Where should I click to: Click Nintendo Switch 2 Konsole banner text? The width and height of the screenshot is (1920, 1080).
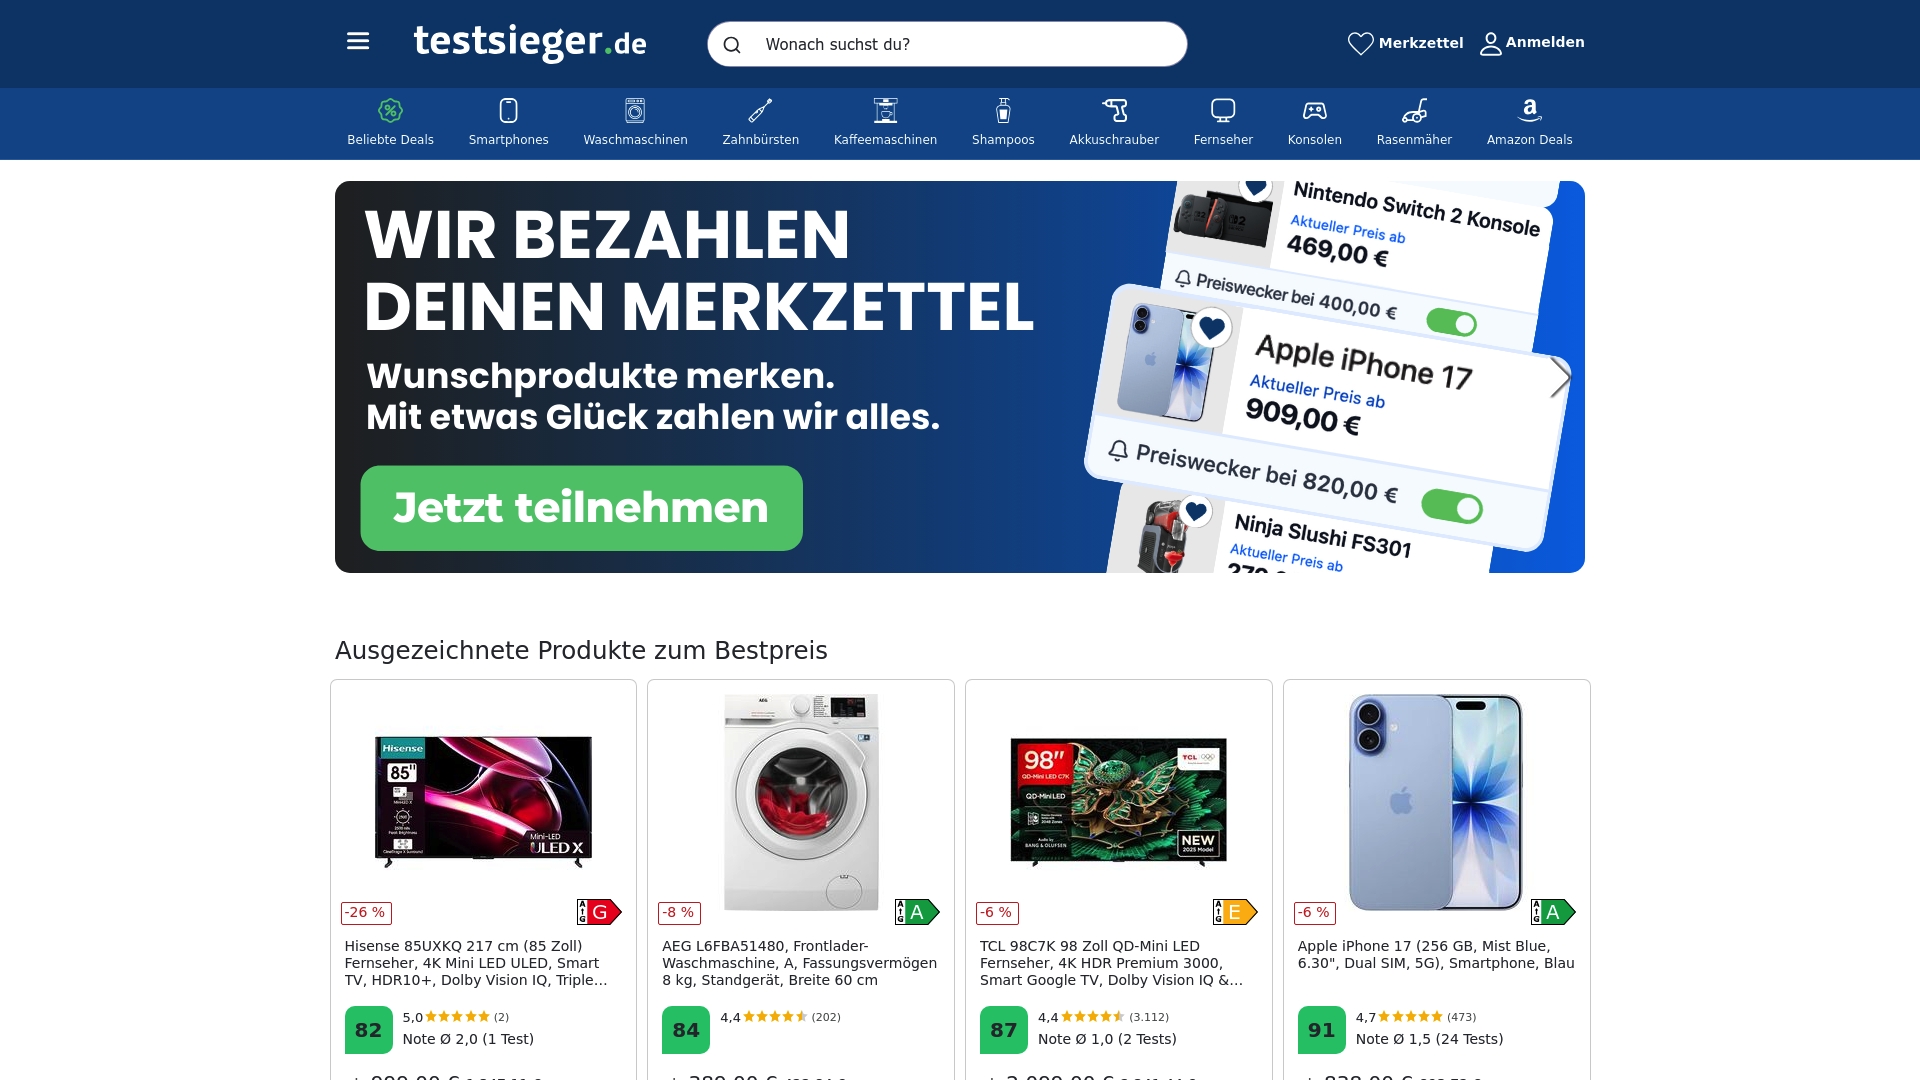tap(1416, 209)
